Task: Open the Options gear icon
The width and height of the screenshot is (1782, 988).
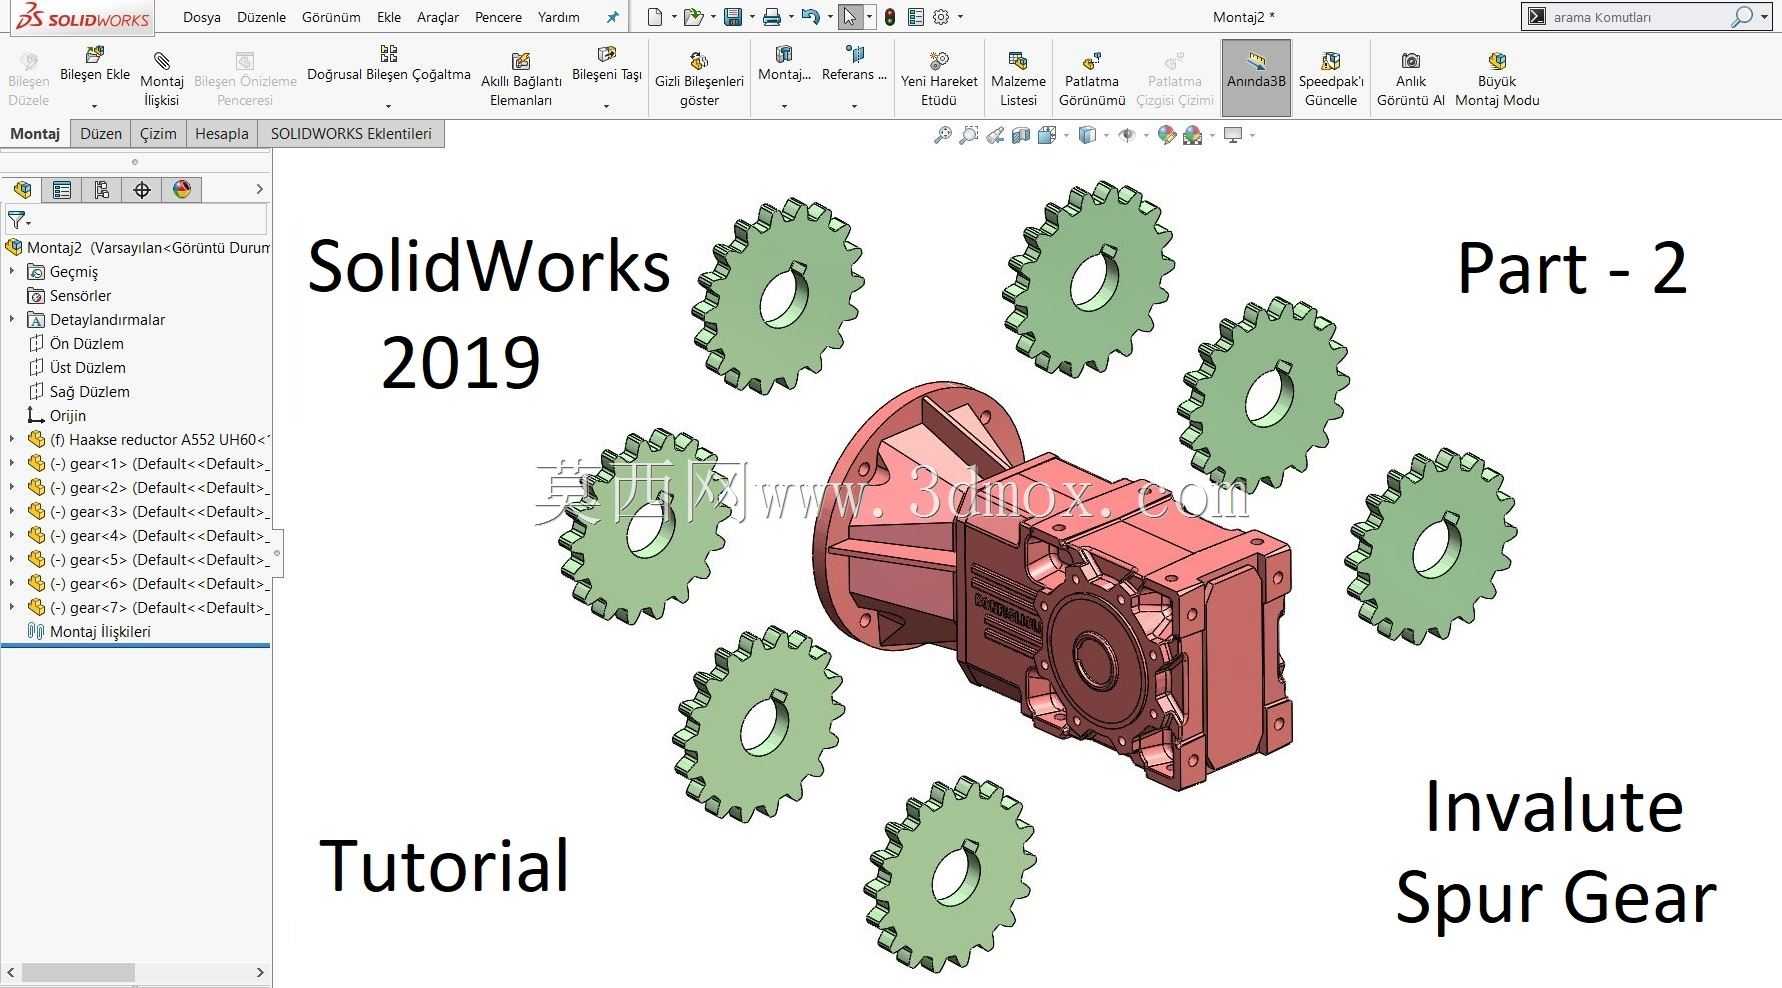Action: [x=941, y=17]
